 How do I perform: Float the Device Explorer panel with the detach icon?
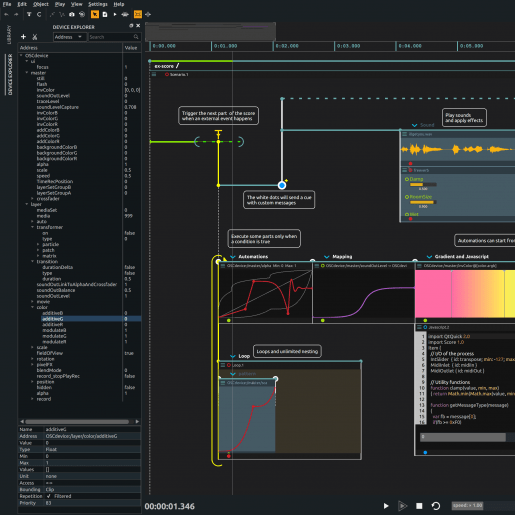(131, 26)
